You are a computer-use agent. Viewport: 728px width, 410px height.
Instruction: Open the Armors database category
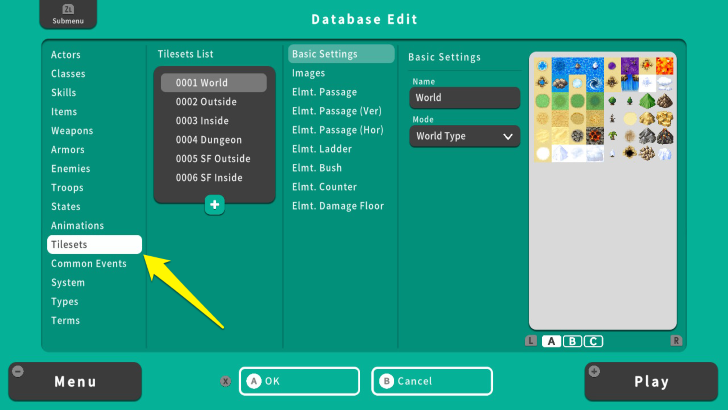68,150
